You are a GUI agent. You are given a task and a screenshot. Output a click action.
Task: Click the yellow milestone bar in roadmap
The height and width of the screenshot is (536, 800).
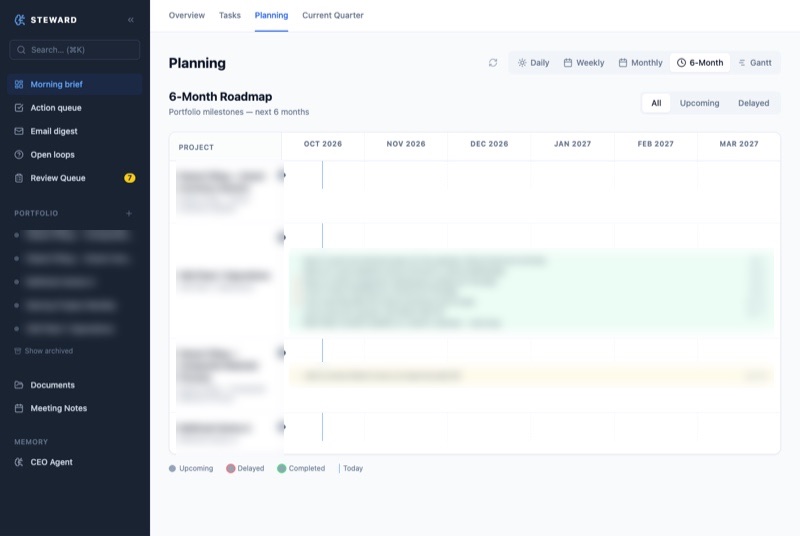click(x=532, y=376)
